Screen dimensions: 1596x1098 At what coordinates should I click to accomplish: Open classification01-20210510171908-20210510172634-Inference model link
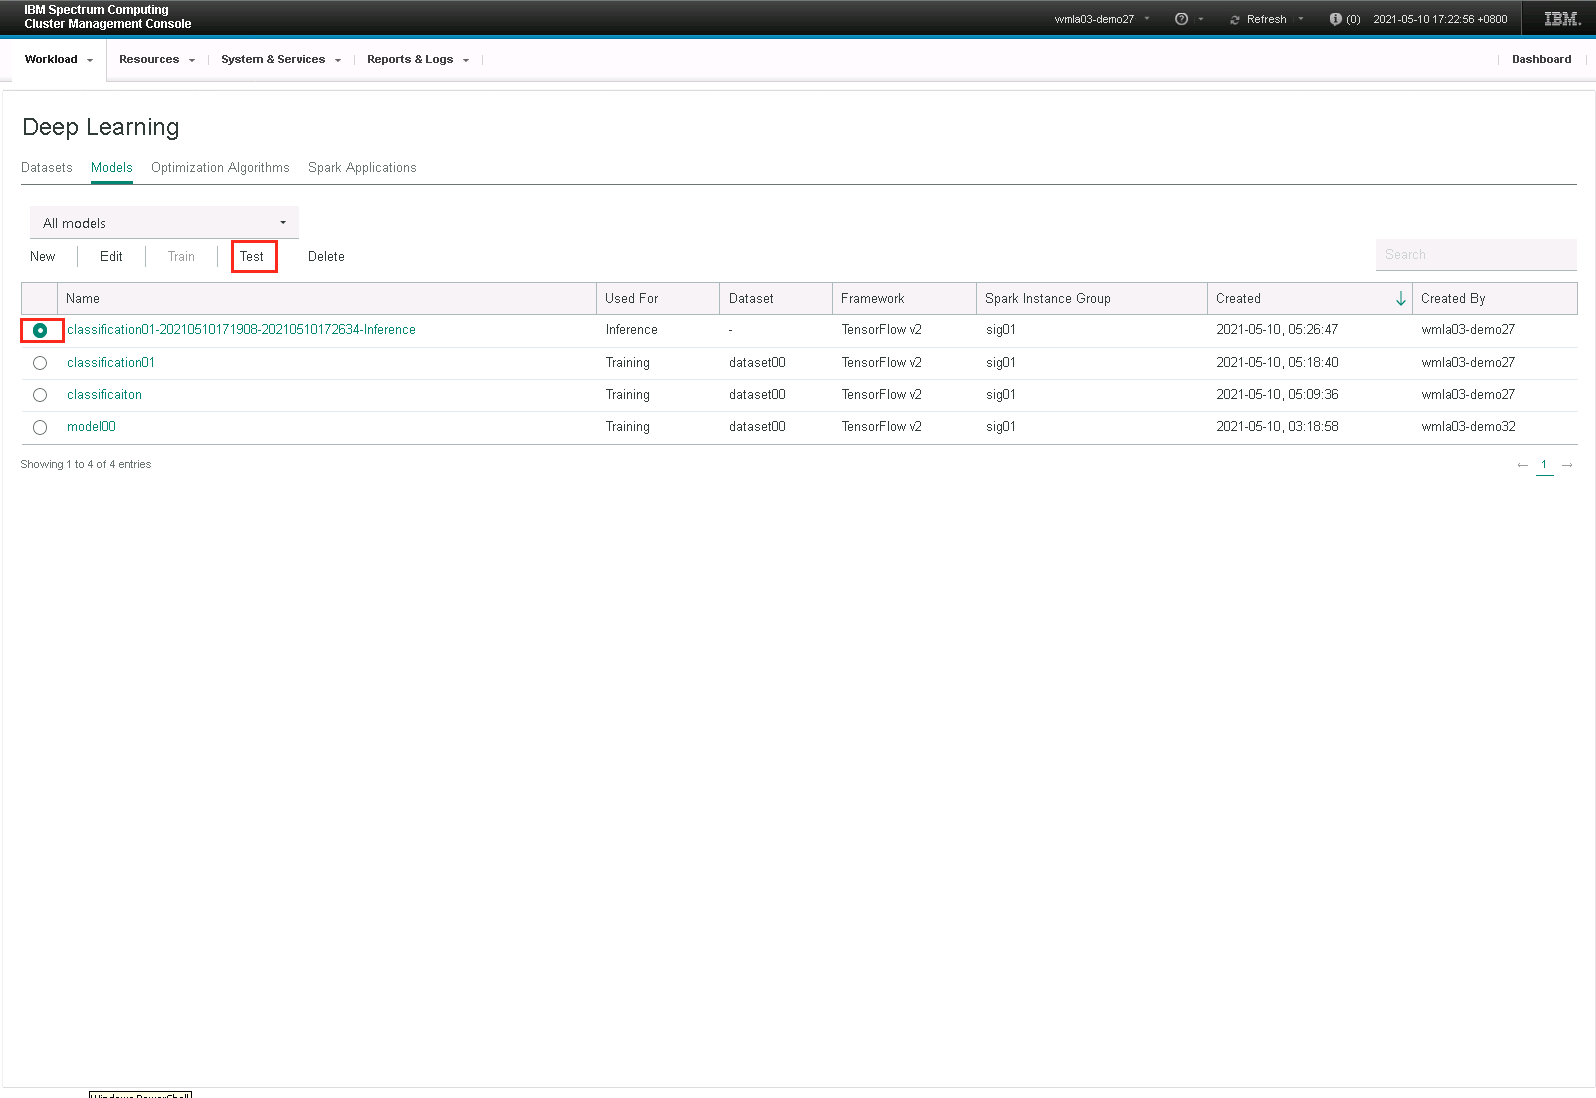click(241, 329)
